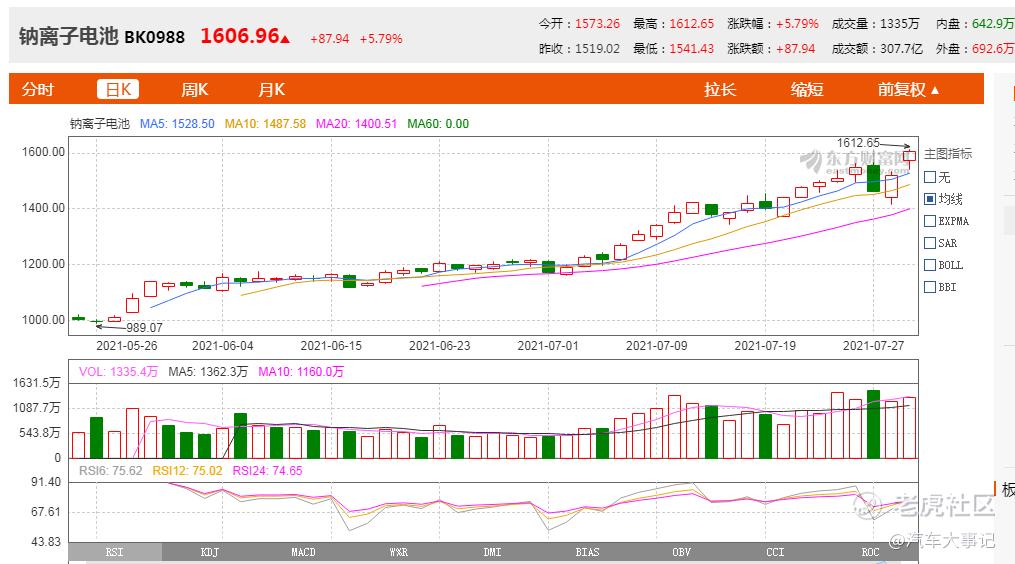1015x564 pixels.
Task: Select the DMI indicator tab
Action: (493, 552)
